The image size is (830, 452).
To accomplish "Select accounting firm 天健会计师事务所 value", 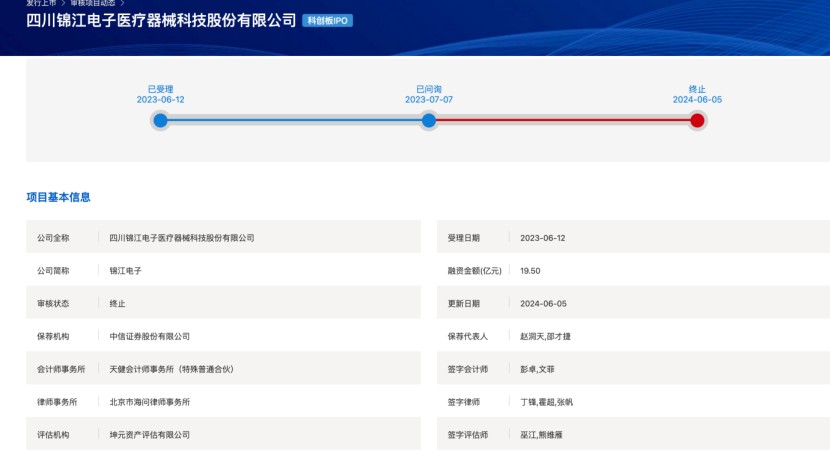I will point(171,369).
